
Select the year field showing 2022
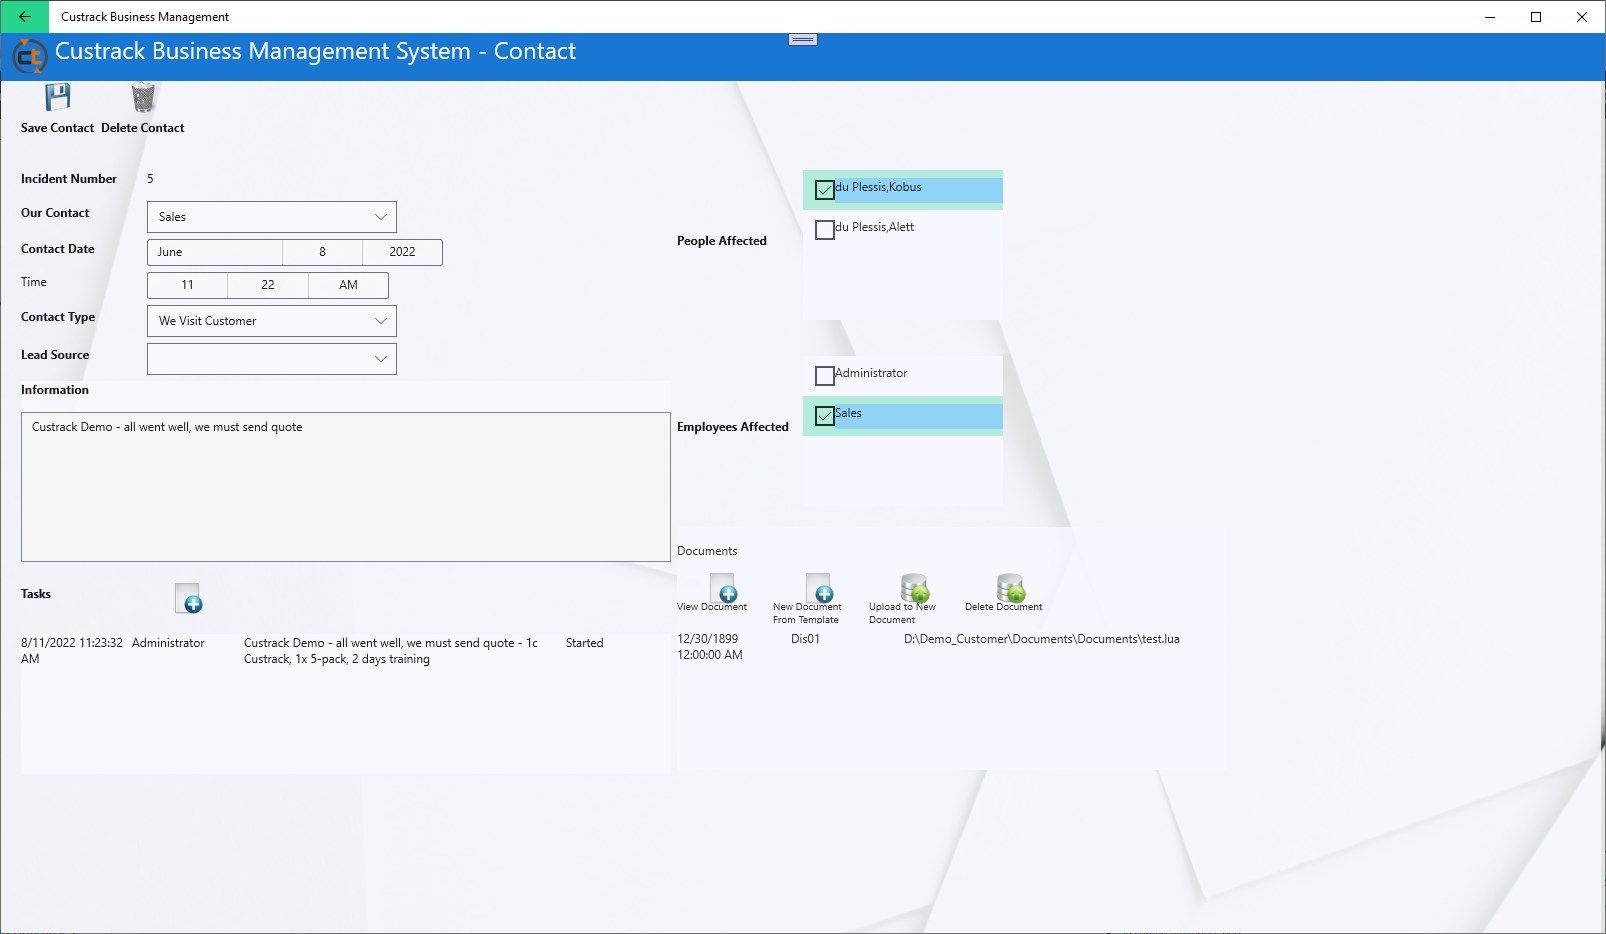[402, 252]
